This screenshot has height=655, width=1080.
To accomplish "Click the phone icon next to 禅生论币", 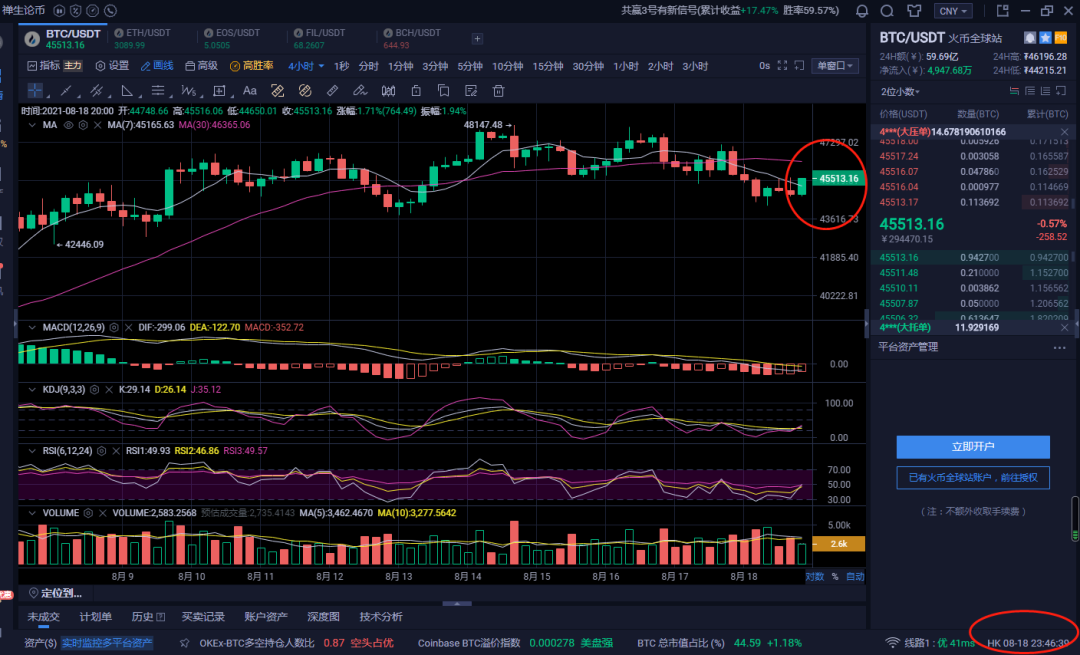I will coord(110,11).
